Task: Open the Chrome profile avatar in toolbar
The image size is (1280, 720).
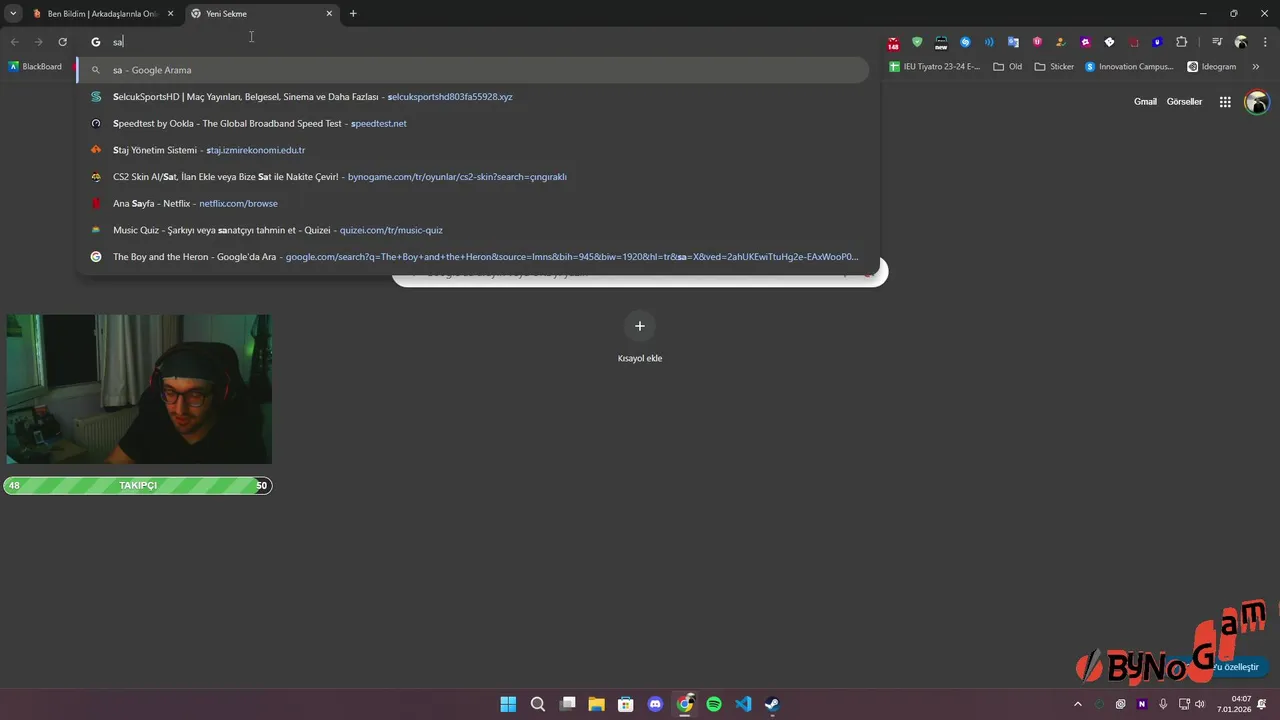Action: pyautogui.click(x=1241, y=42)
